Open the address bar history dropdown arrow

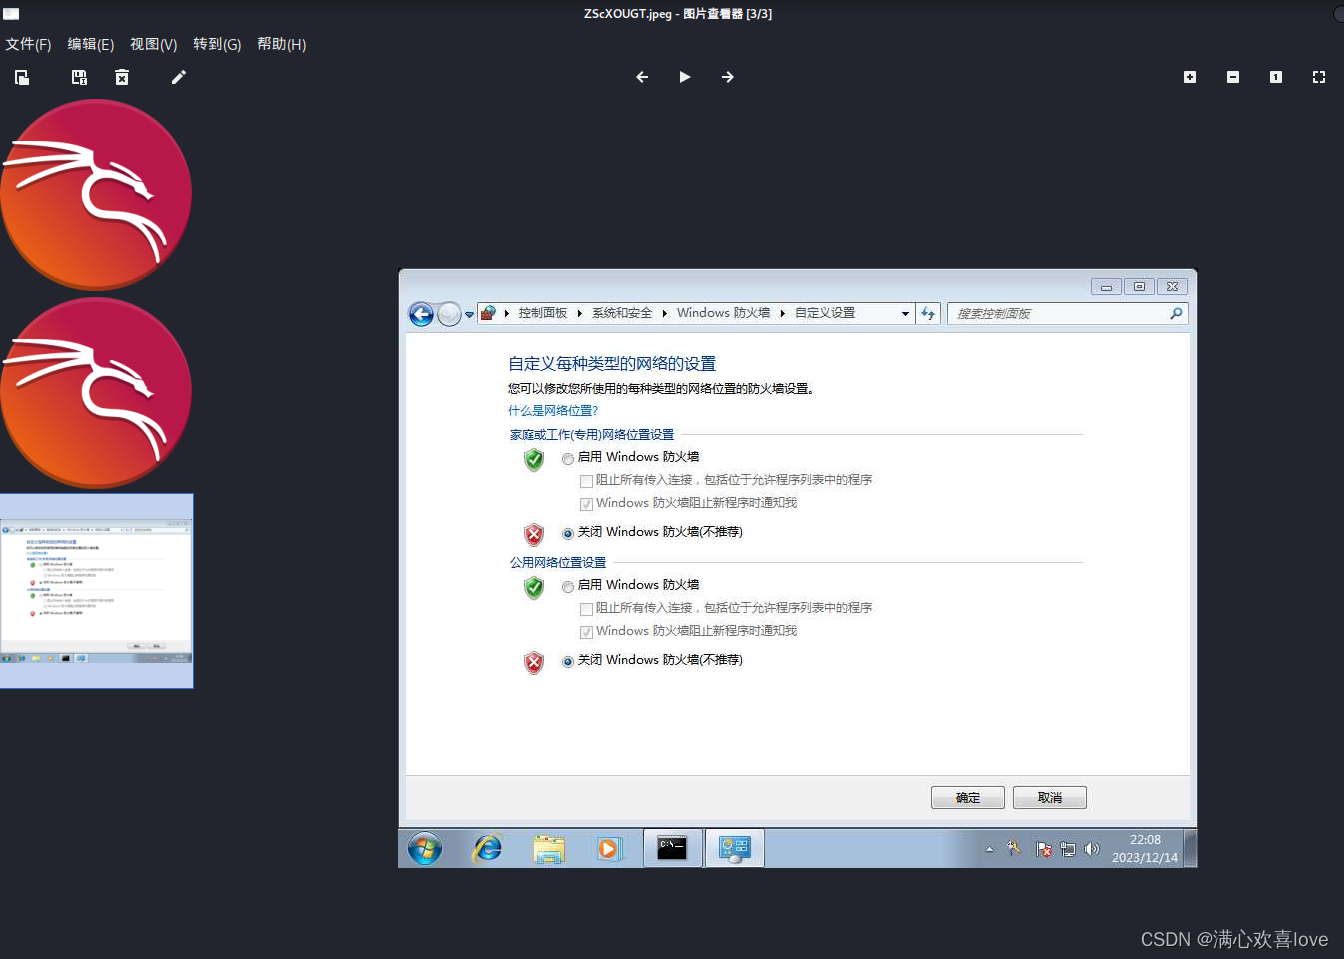(905, 314)
